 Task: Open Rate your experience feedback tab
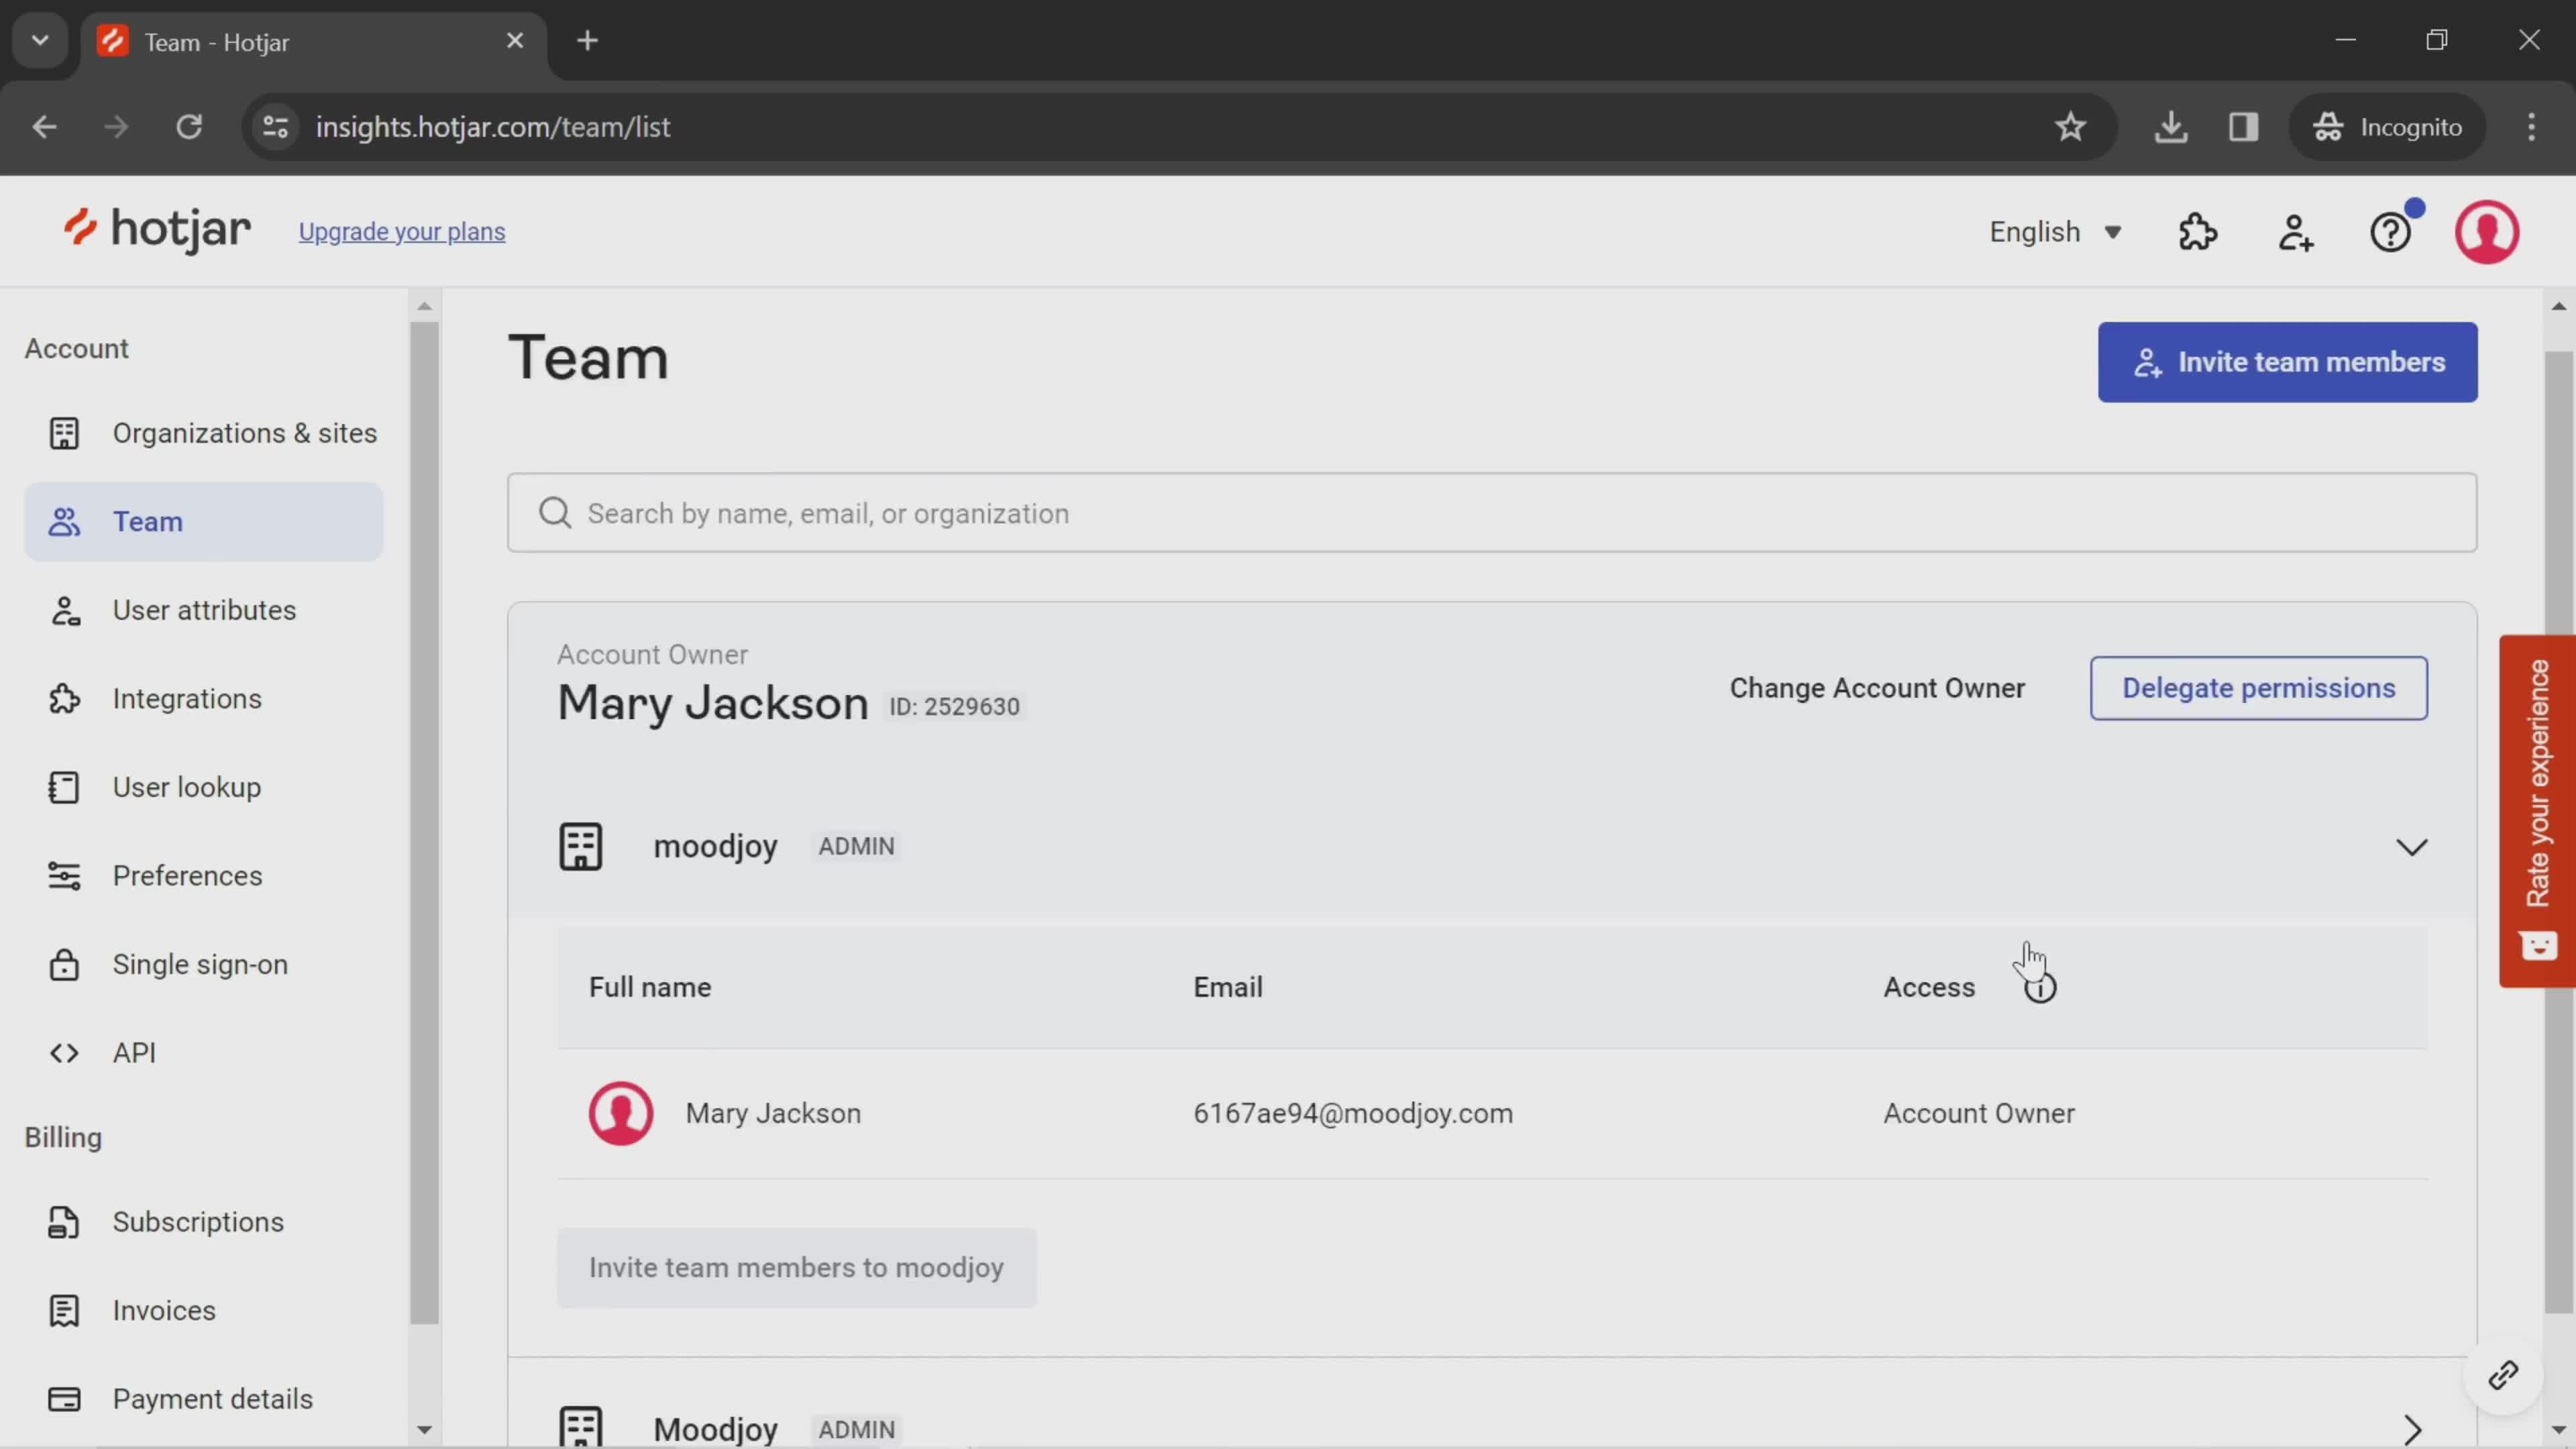coord(2537,811)
